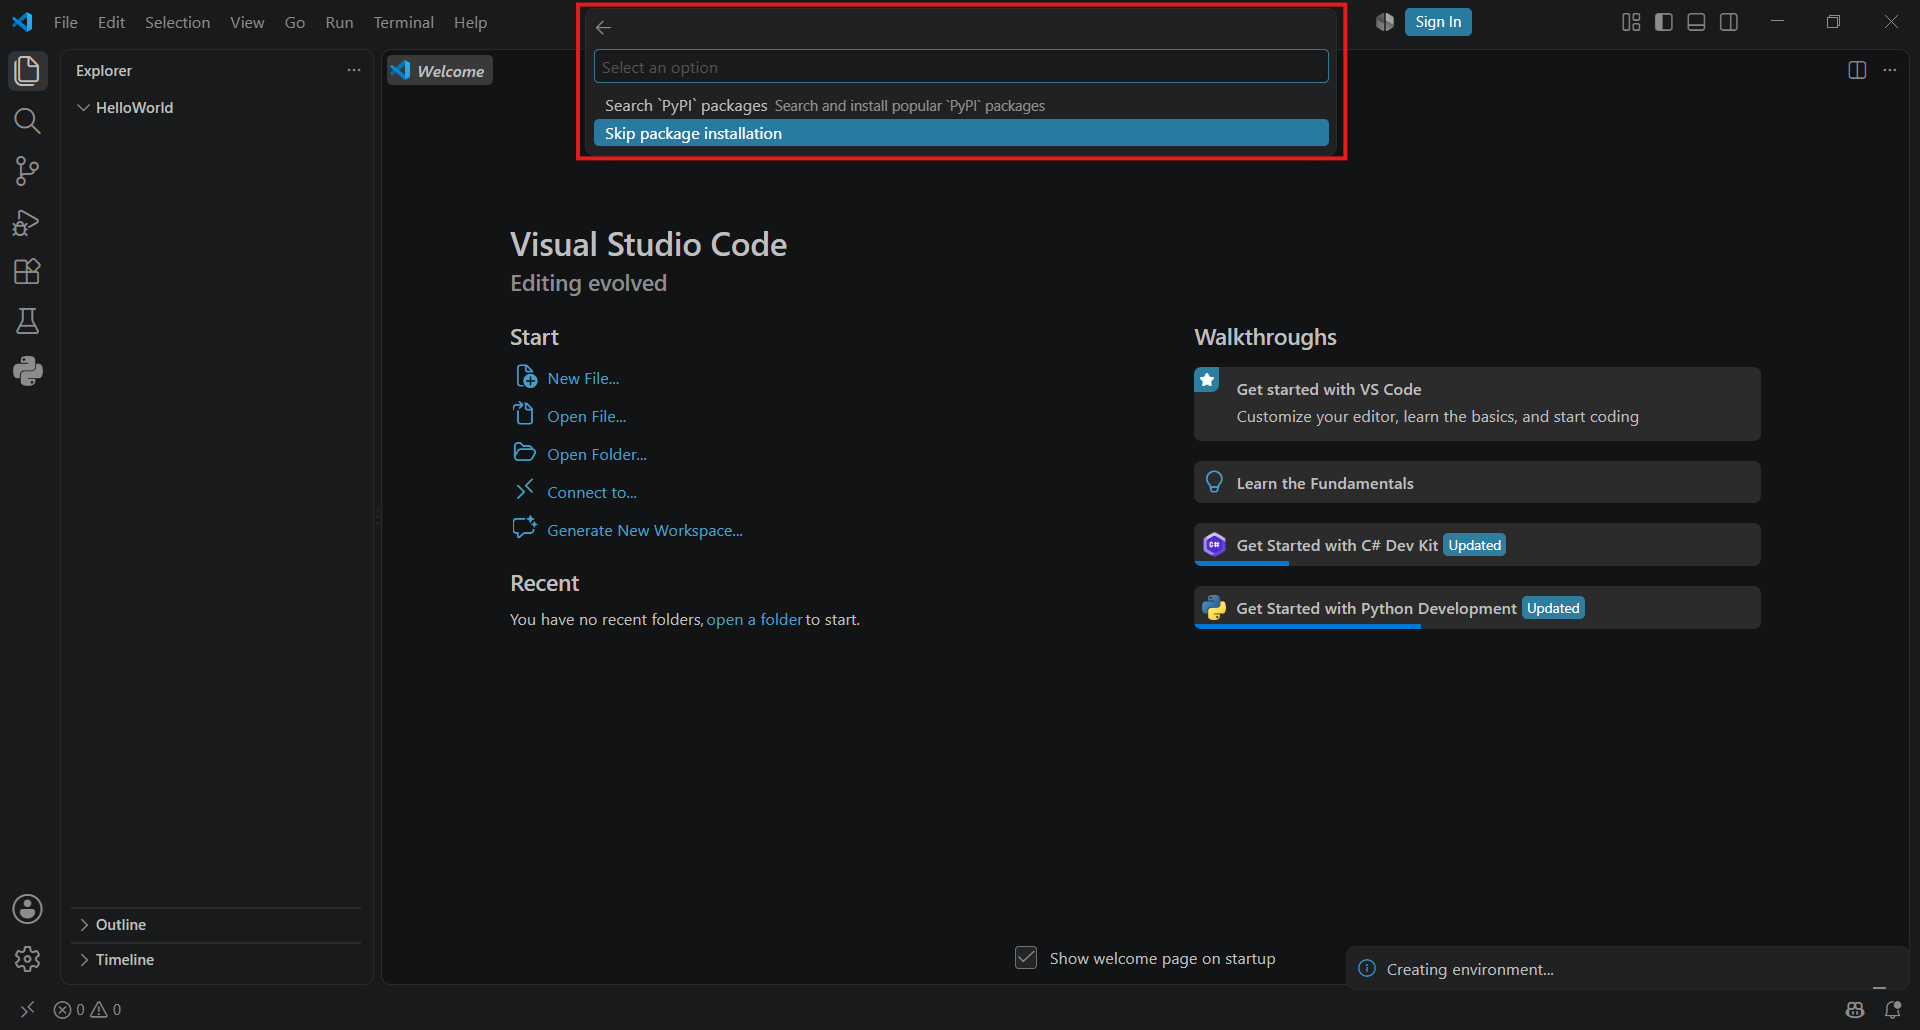The image size is (1920, 1030).
Task: Click the Copilot status bar icon
Action: [1855, 1010]
